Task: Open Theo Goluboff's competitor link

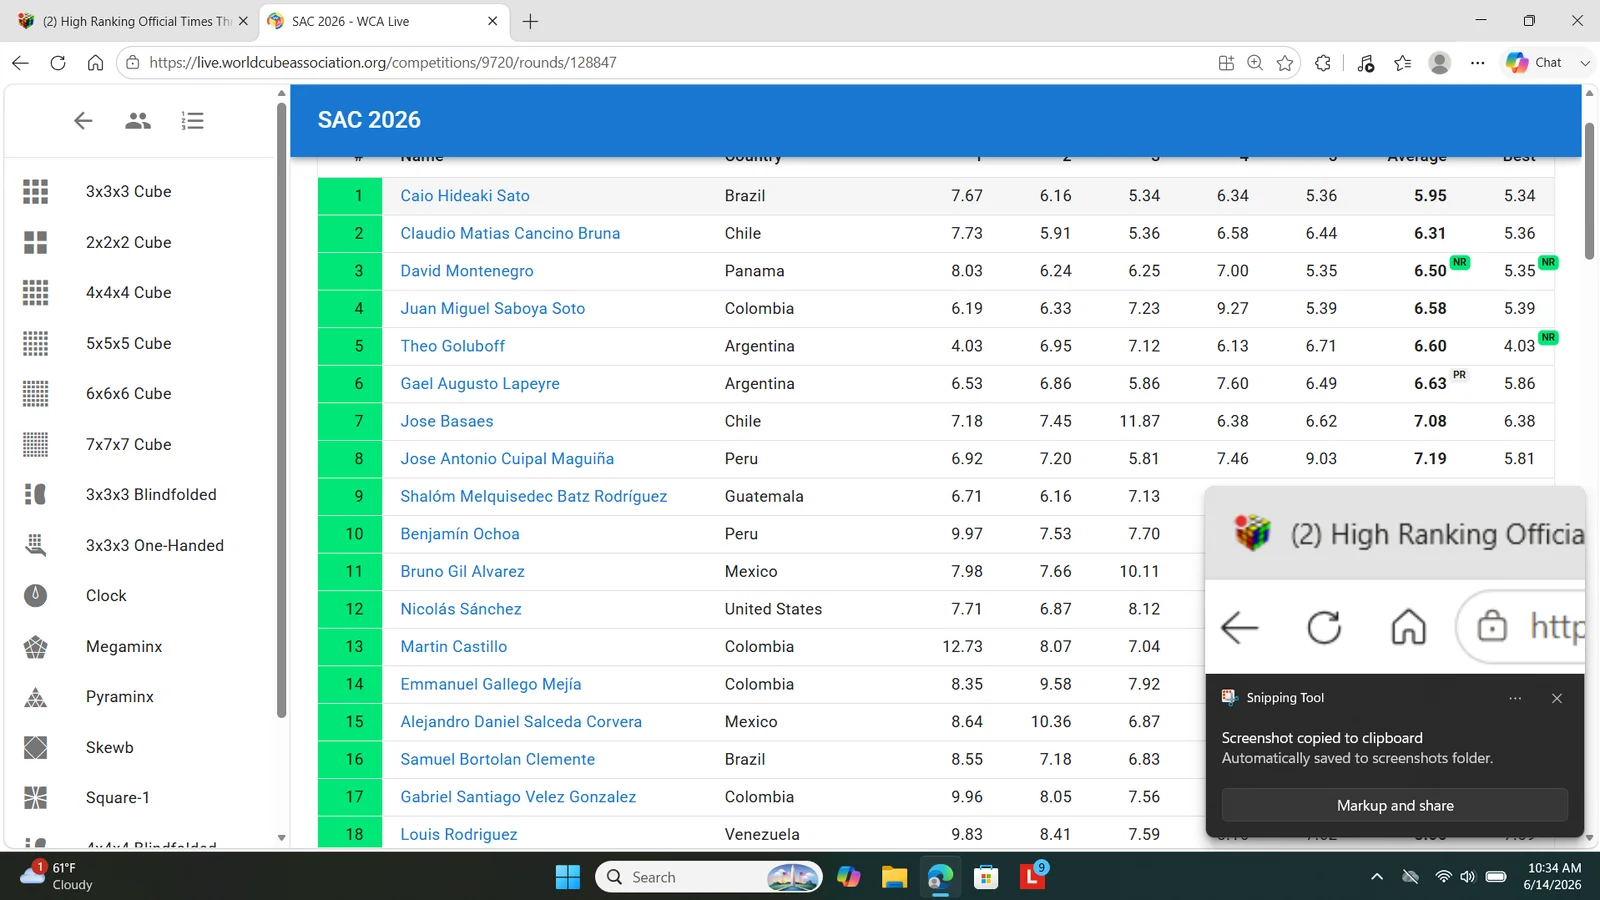Action: [x=453, y=346]
